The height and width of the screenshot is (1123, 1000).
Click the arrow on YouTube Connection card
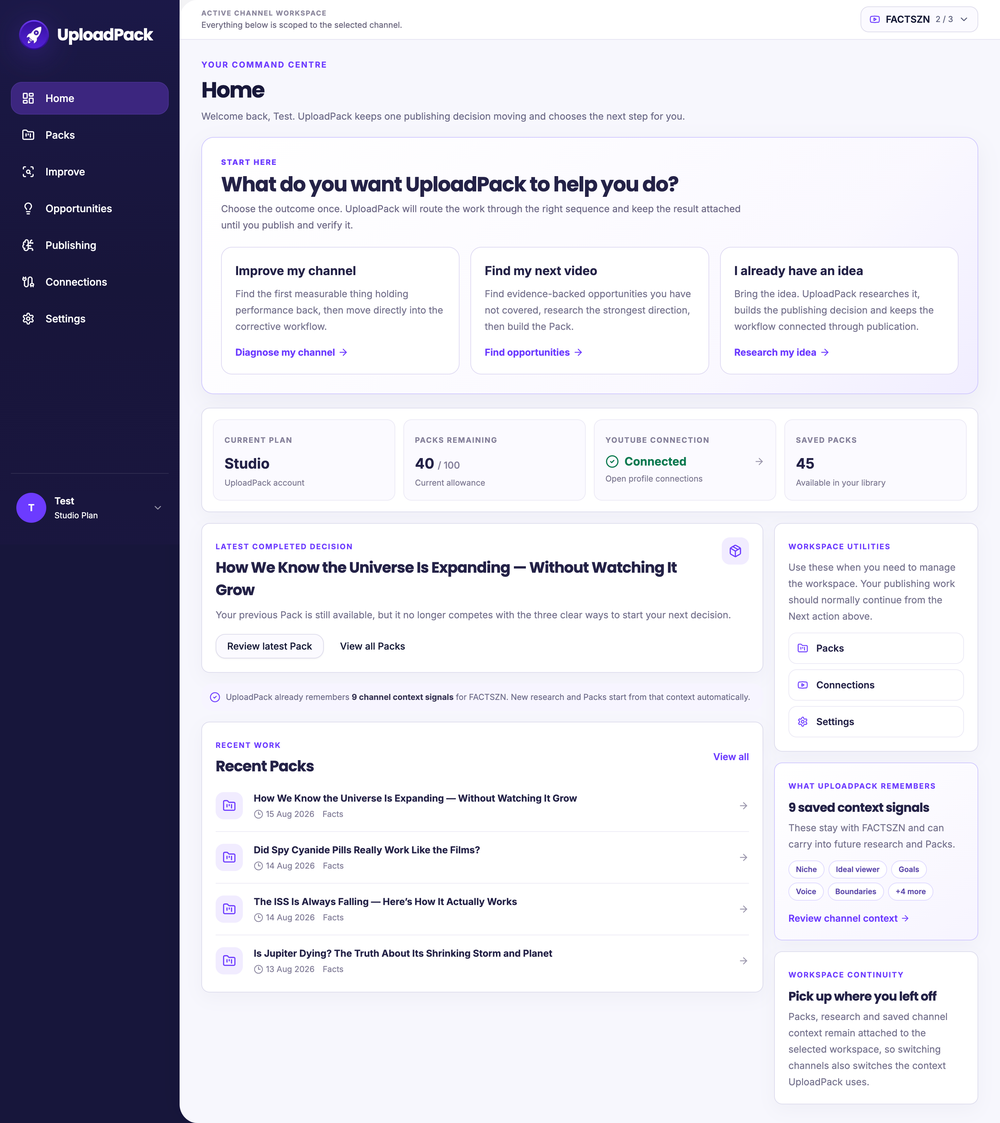tap(759, 462)
